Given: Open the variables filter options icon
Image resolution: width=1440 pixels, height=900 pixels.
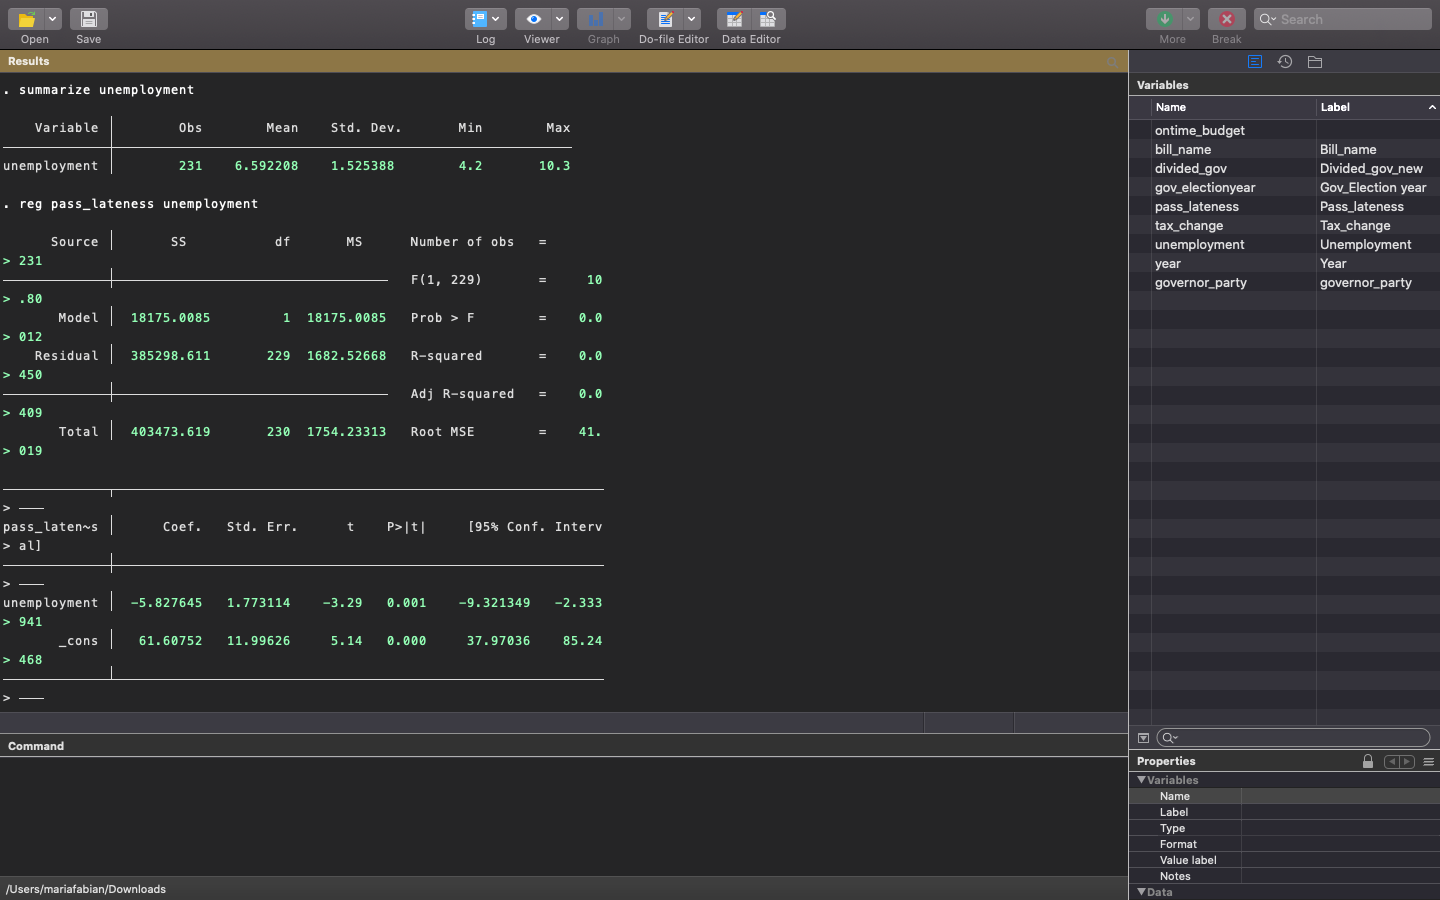Looking at the screenshot, I should 1143,738.
